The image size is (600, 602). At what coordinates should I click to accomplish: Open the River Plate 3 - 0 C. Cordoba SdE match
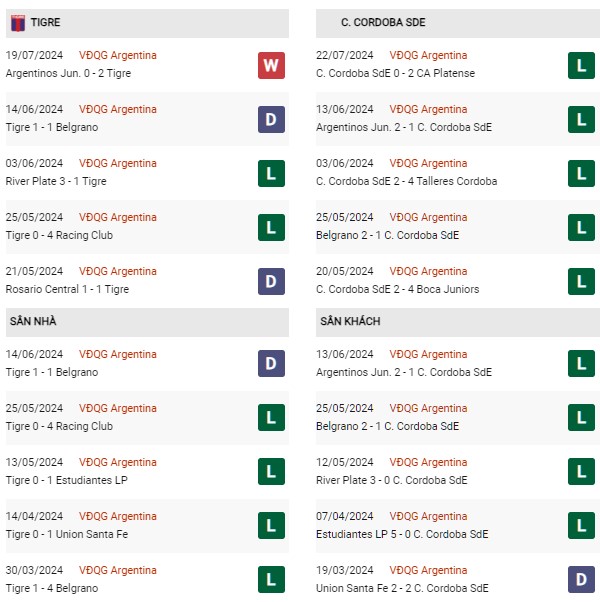pyautogui.click(x=392, y=480)
